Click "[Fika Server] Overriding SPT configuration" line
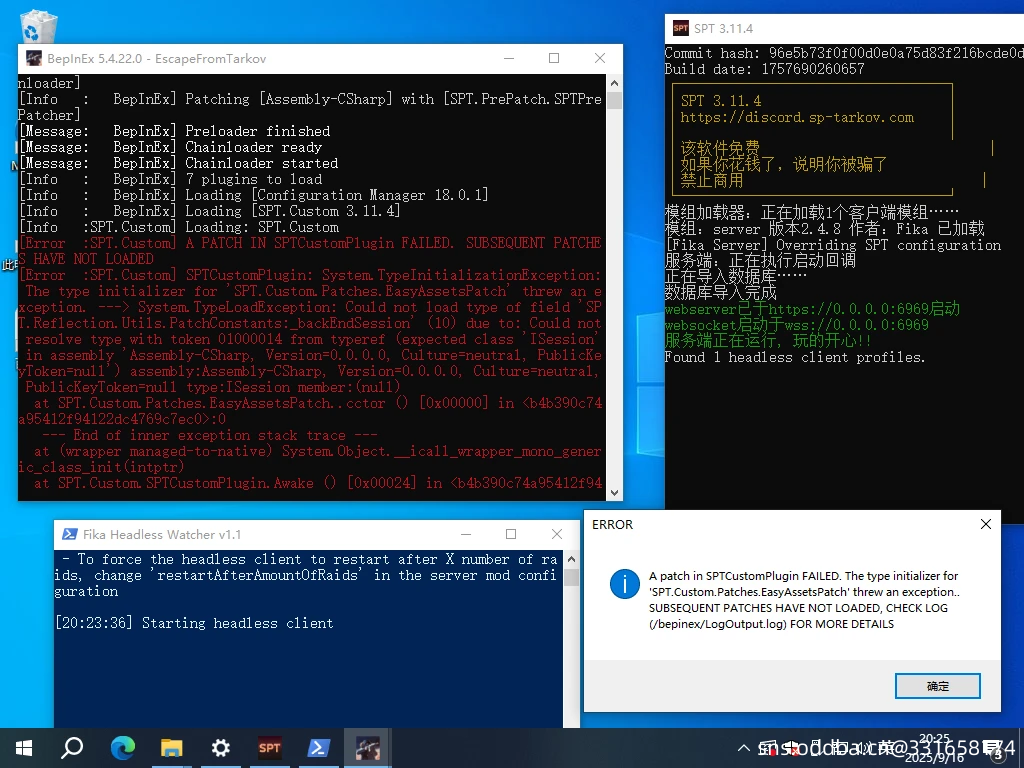 [833, 245]
